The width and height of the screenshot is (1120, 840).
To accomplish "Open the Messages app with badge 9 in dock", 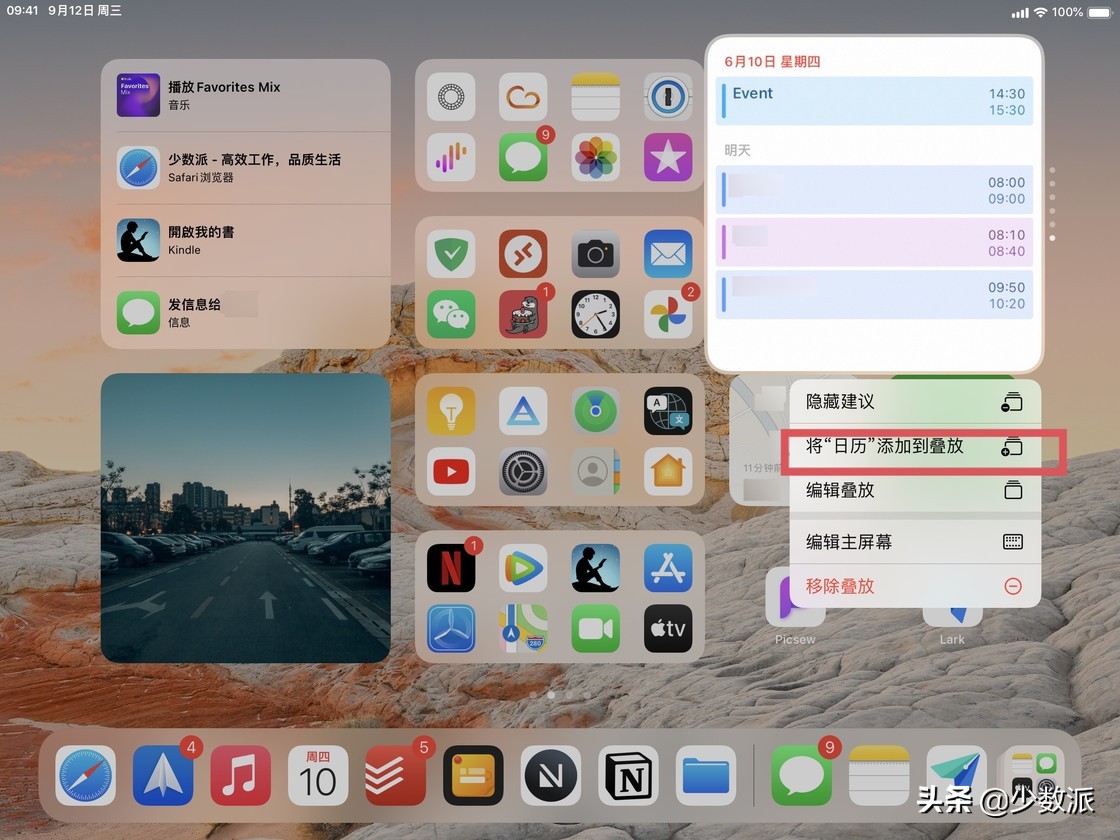I will [x=801, y=776].
